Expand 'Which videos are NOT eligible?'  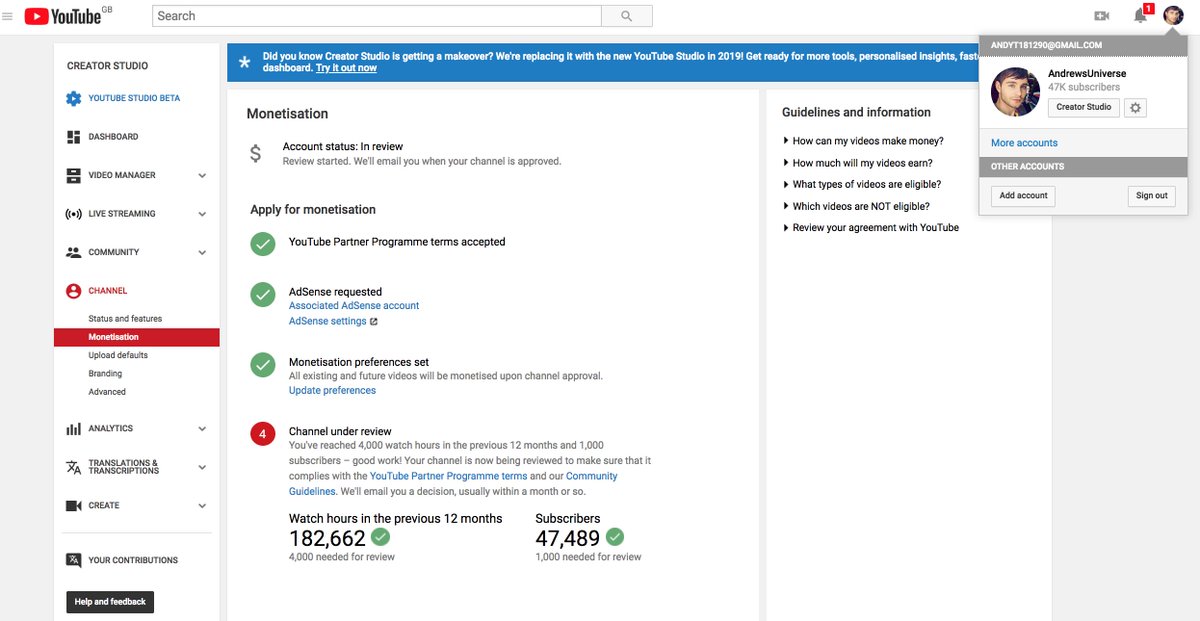(856, 207)
